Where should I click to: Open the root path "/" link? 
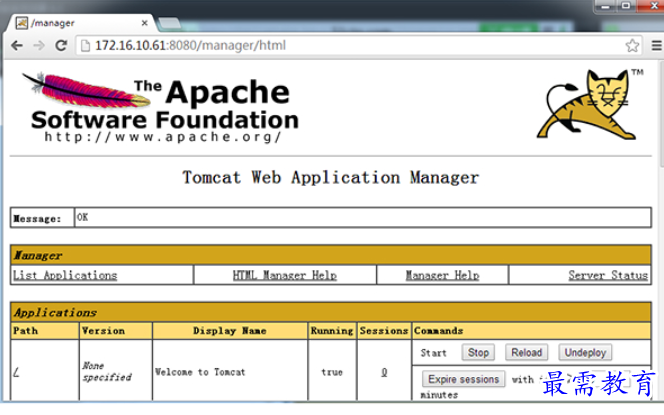click(x=16, y=372)
